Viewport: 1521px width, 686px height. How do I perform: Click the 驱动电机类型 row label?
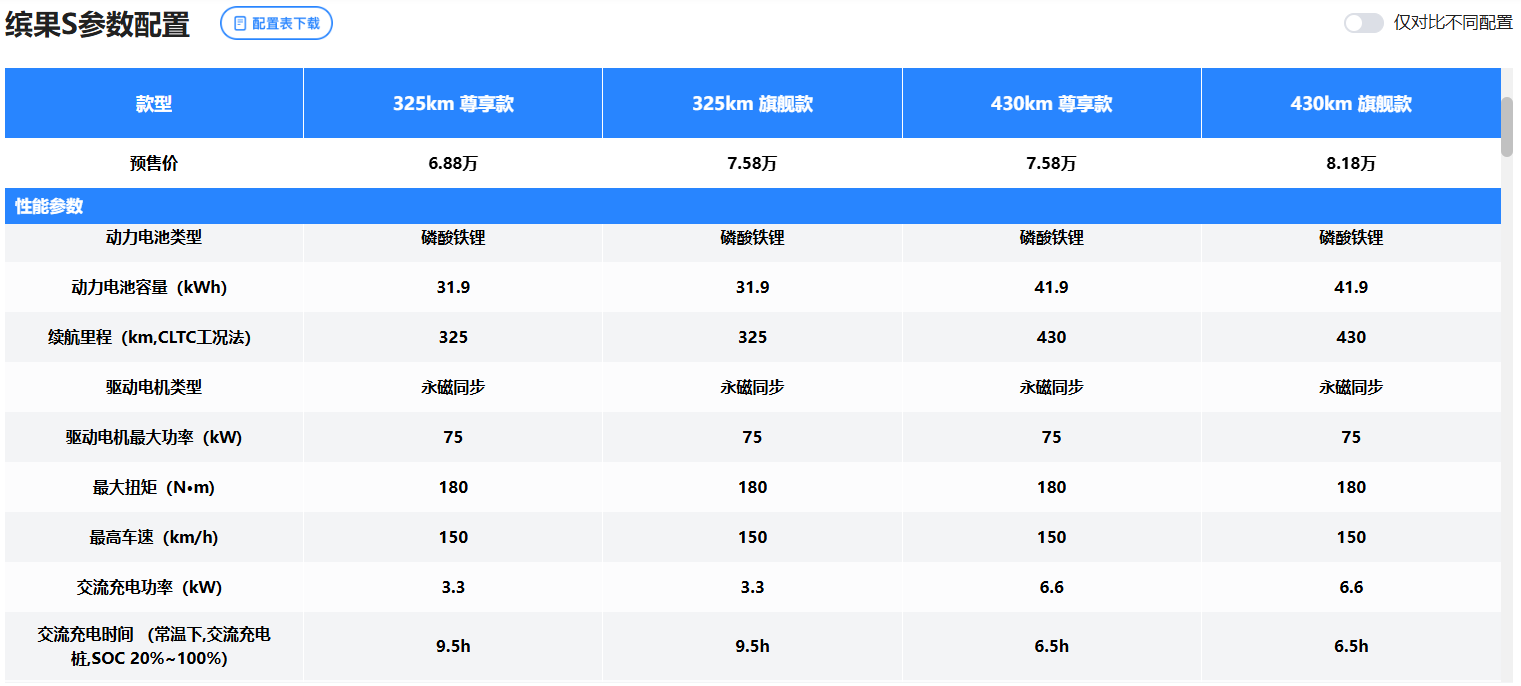coord(154,387)
